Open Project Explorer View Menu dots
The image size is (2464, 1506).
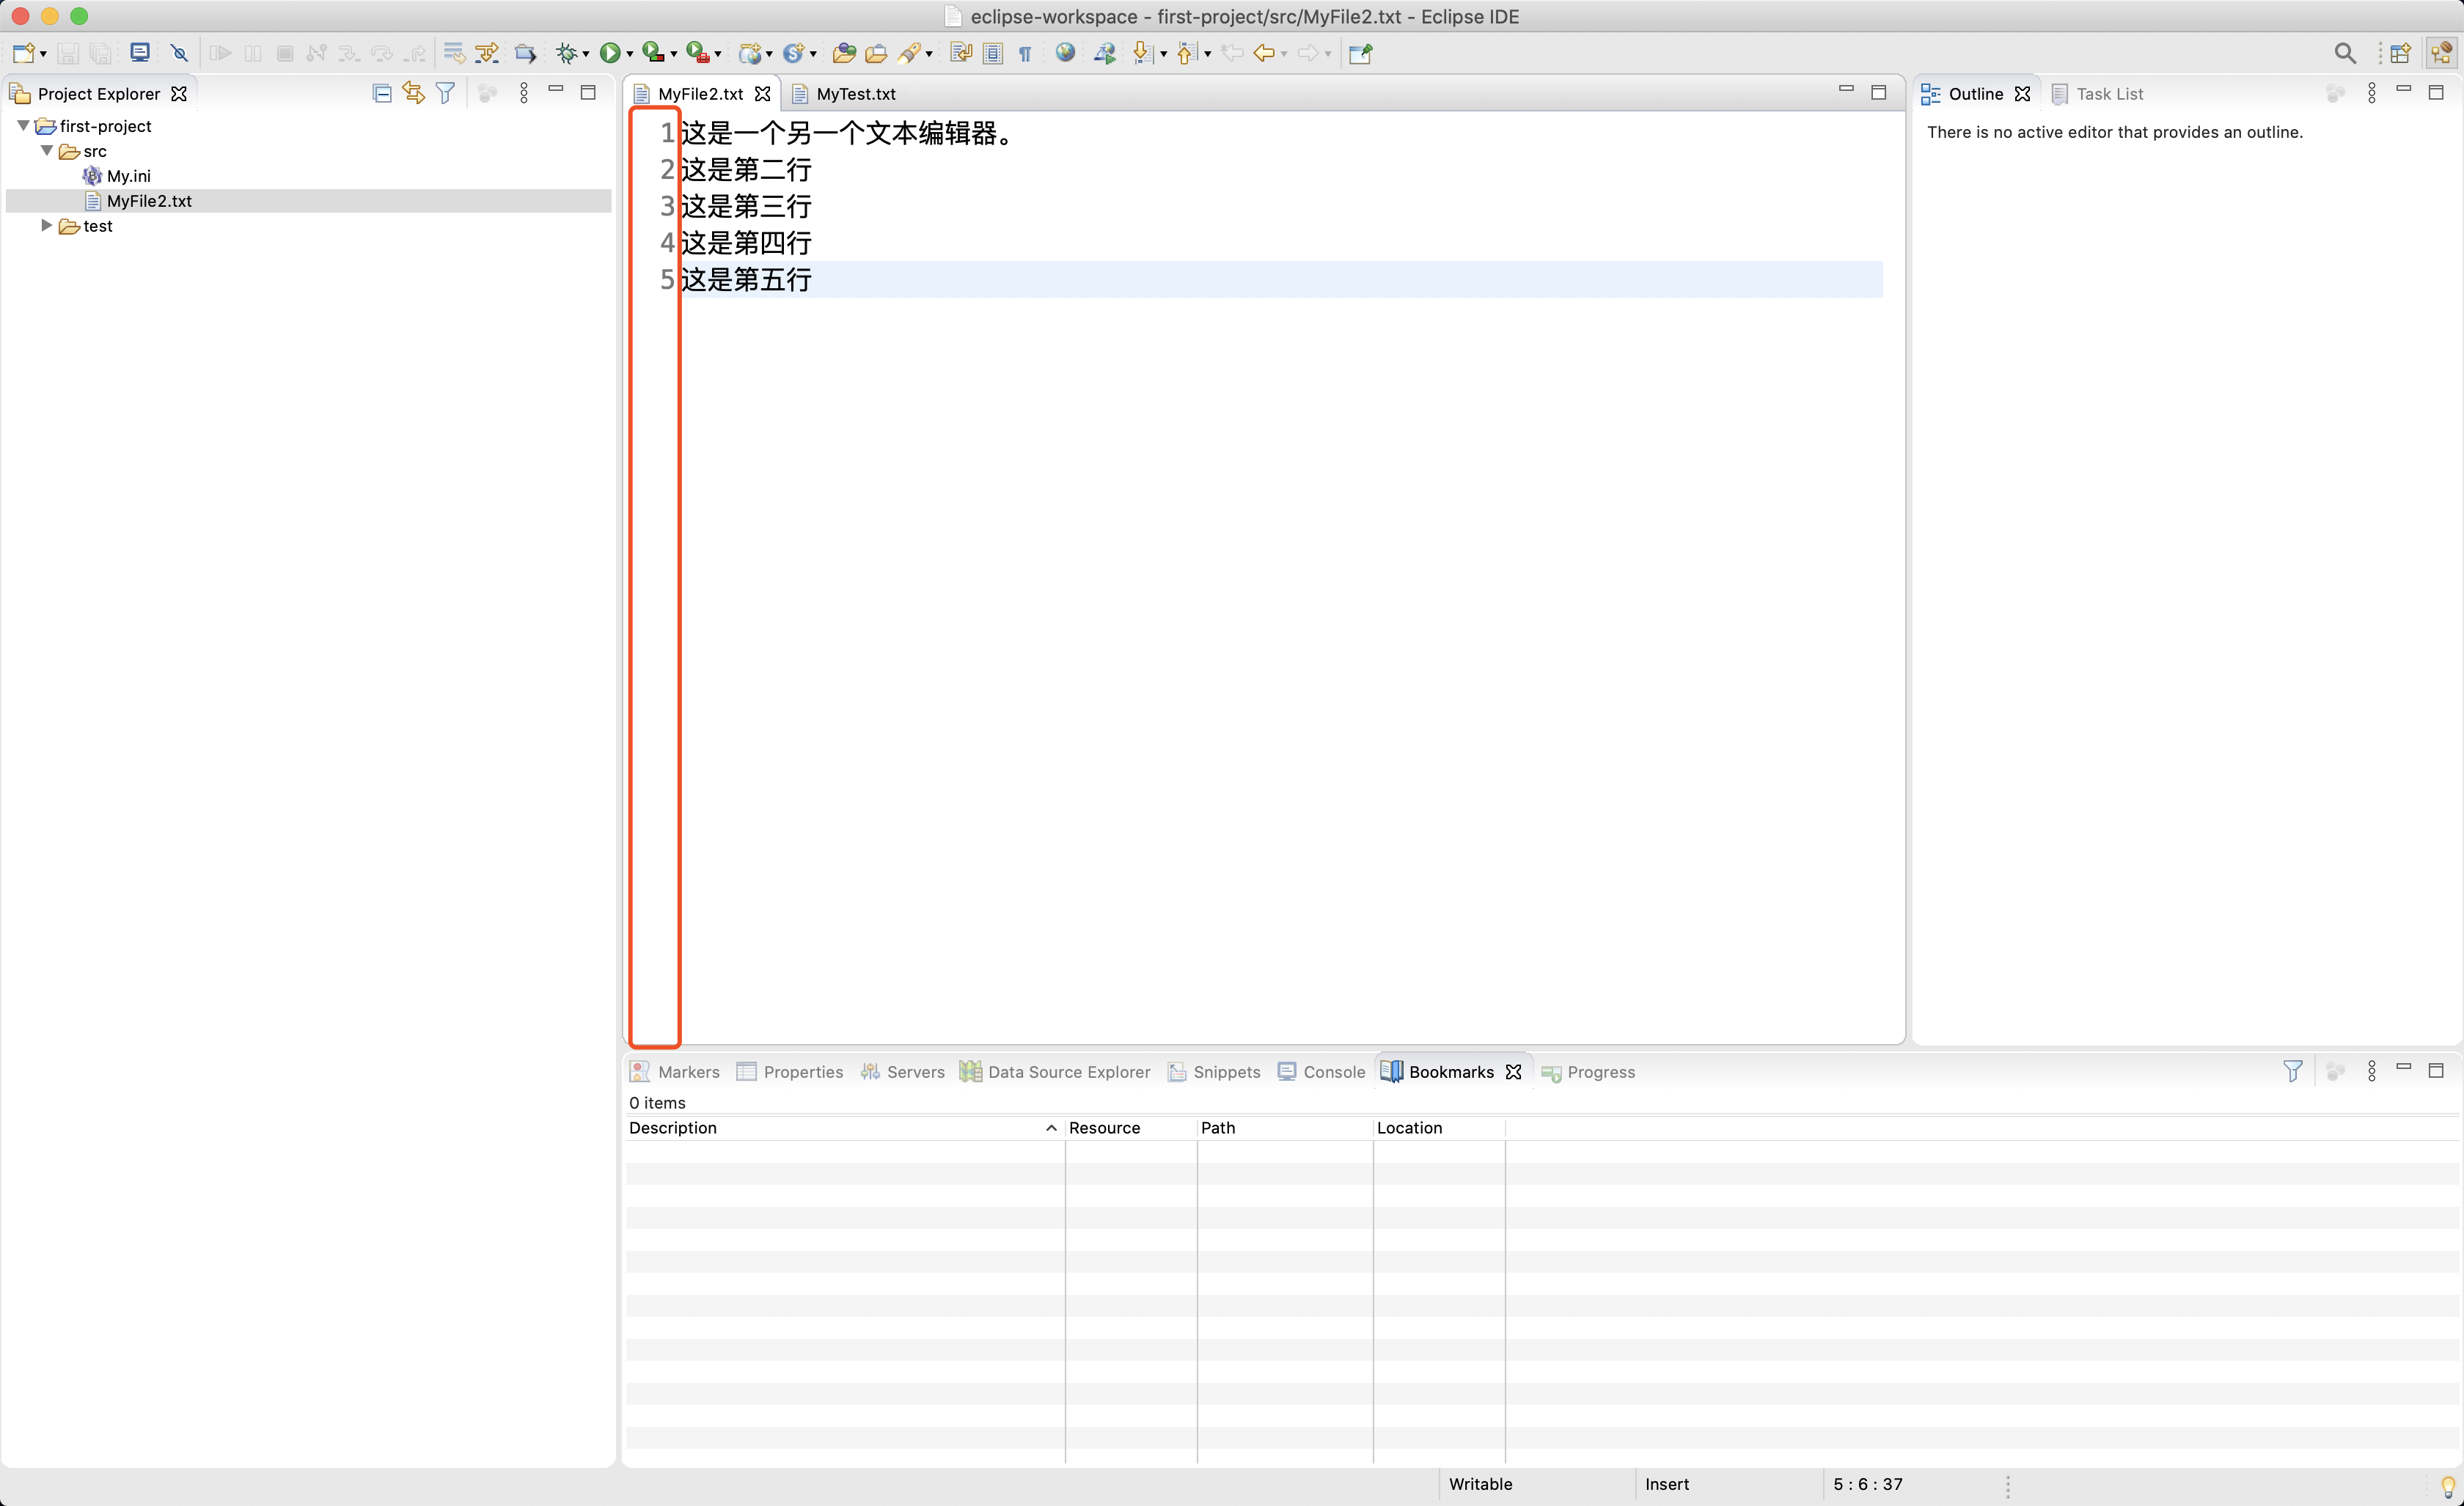click(524, 93)
